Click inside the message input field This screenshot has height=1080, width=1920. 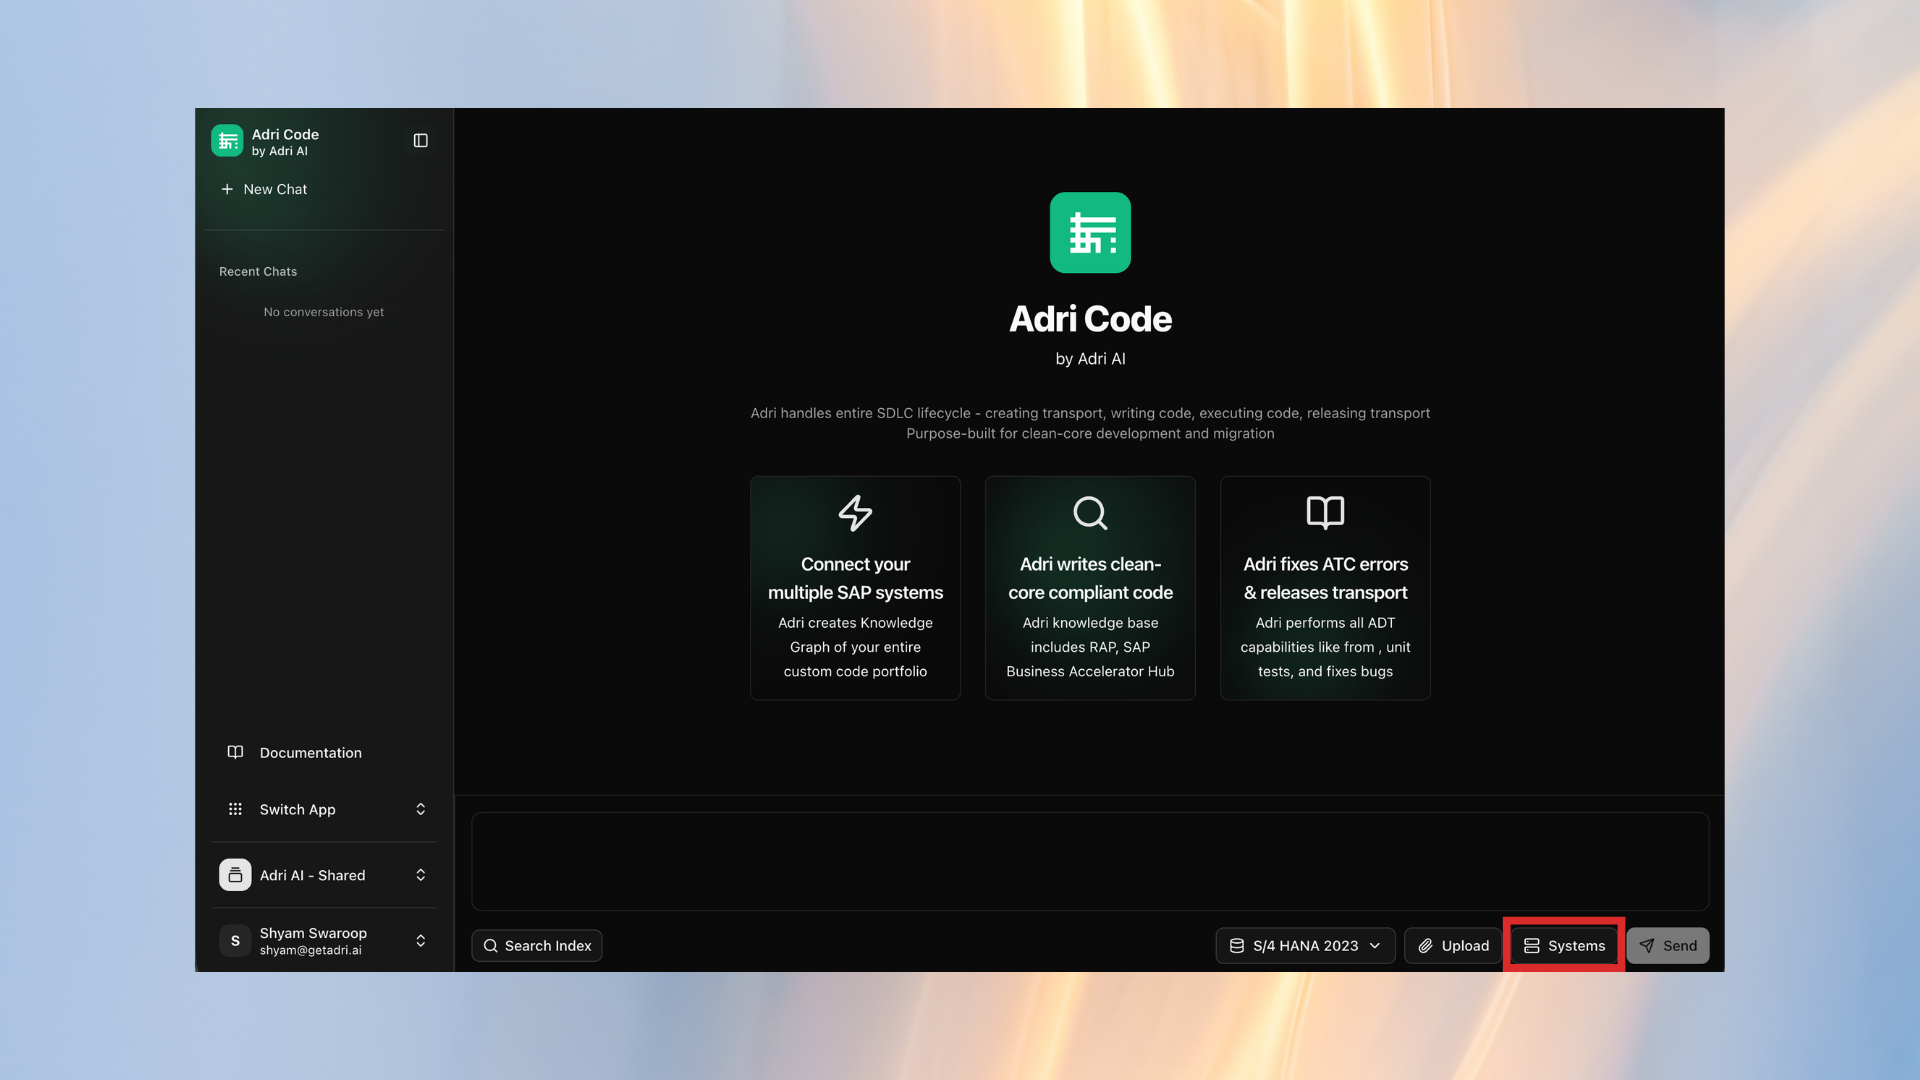click(1090, 861)
